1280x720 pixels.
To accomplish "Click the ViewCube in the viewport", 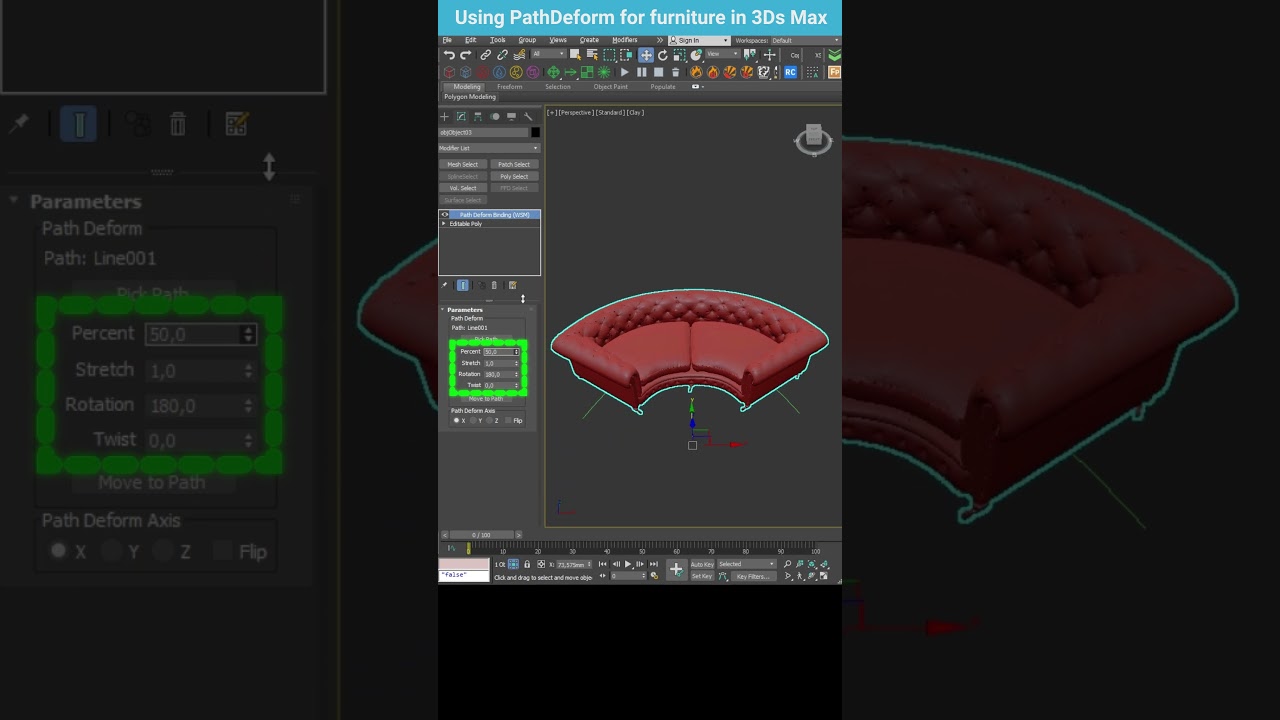I will pyautogui.click(x=813, y=138).
